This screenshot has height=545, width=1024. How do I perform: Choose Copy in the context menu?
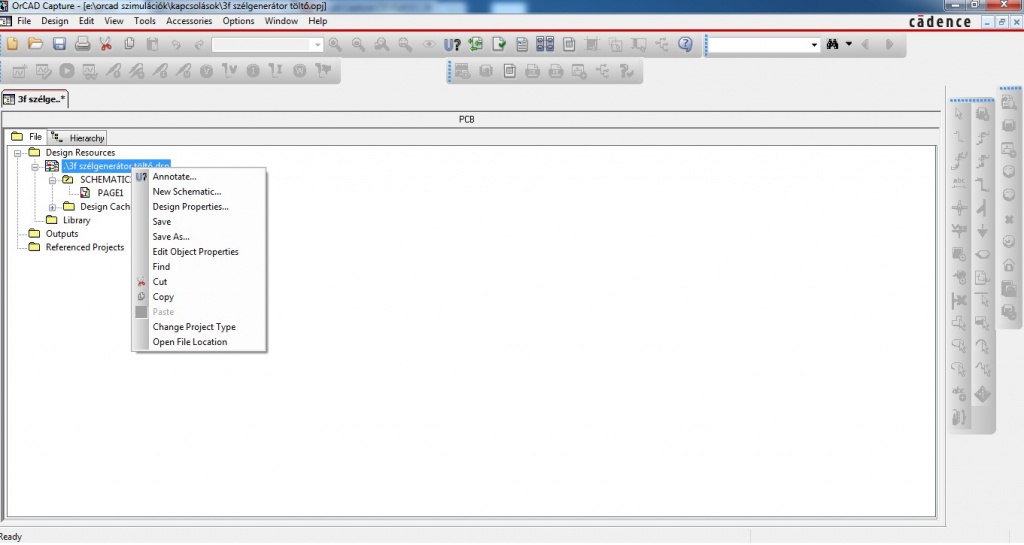pos(199,297)
